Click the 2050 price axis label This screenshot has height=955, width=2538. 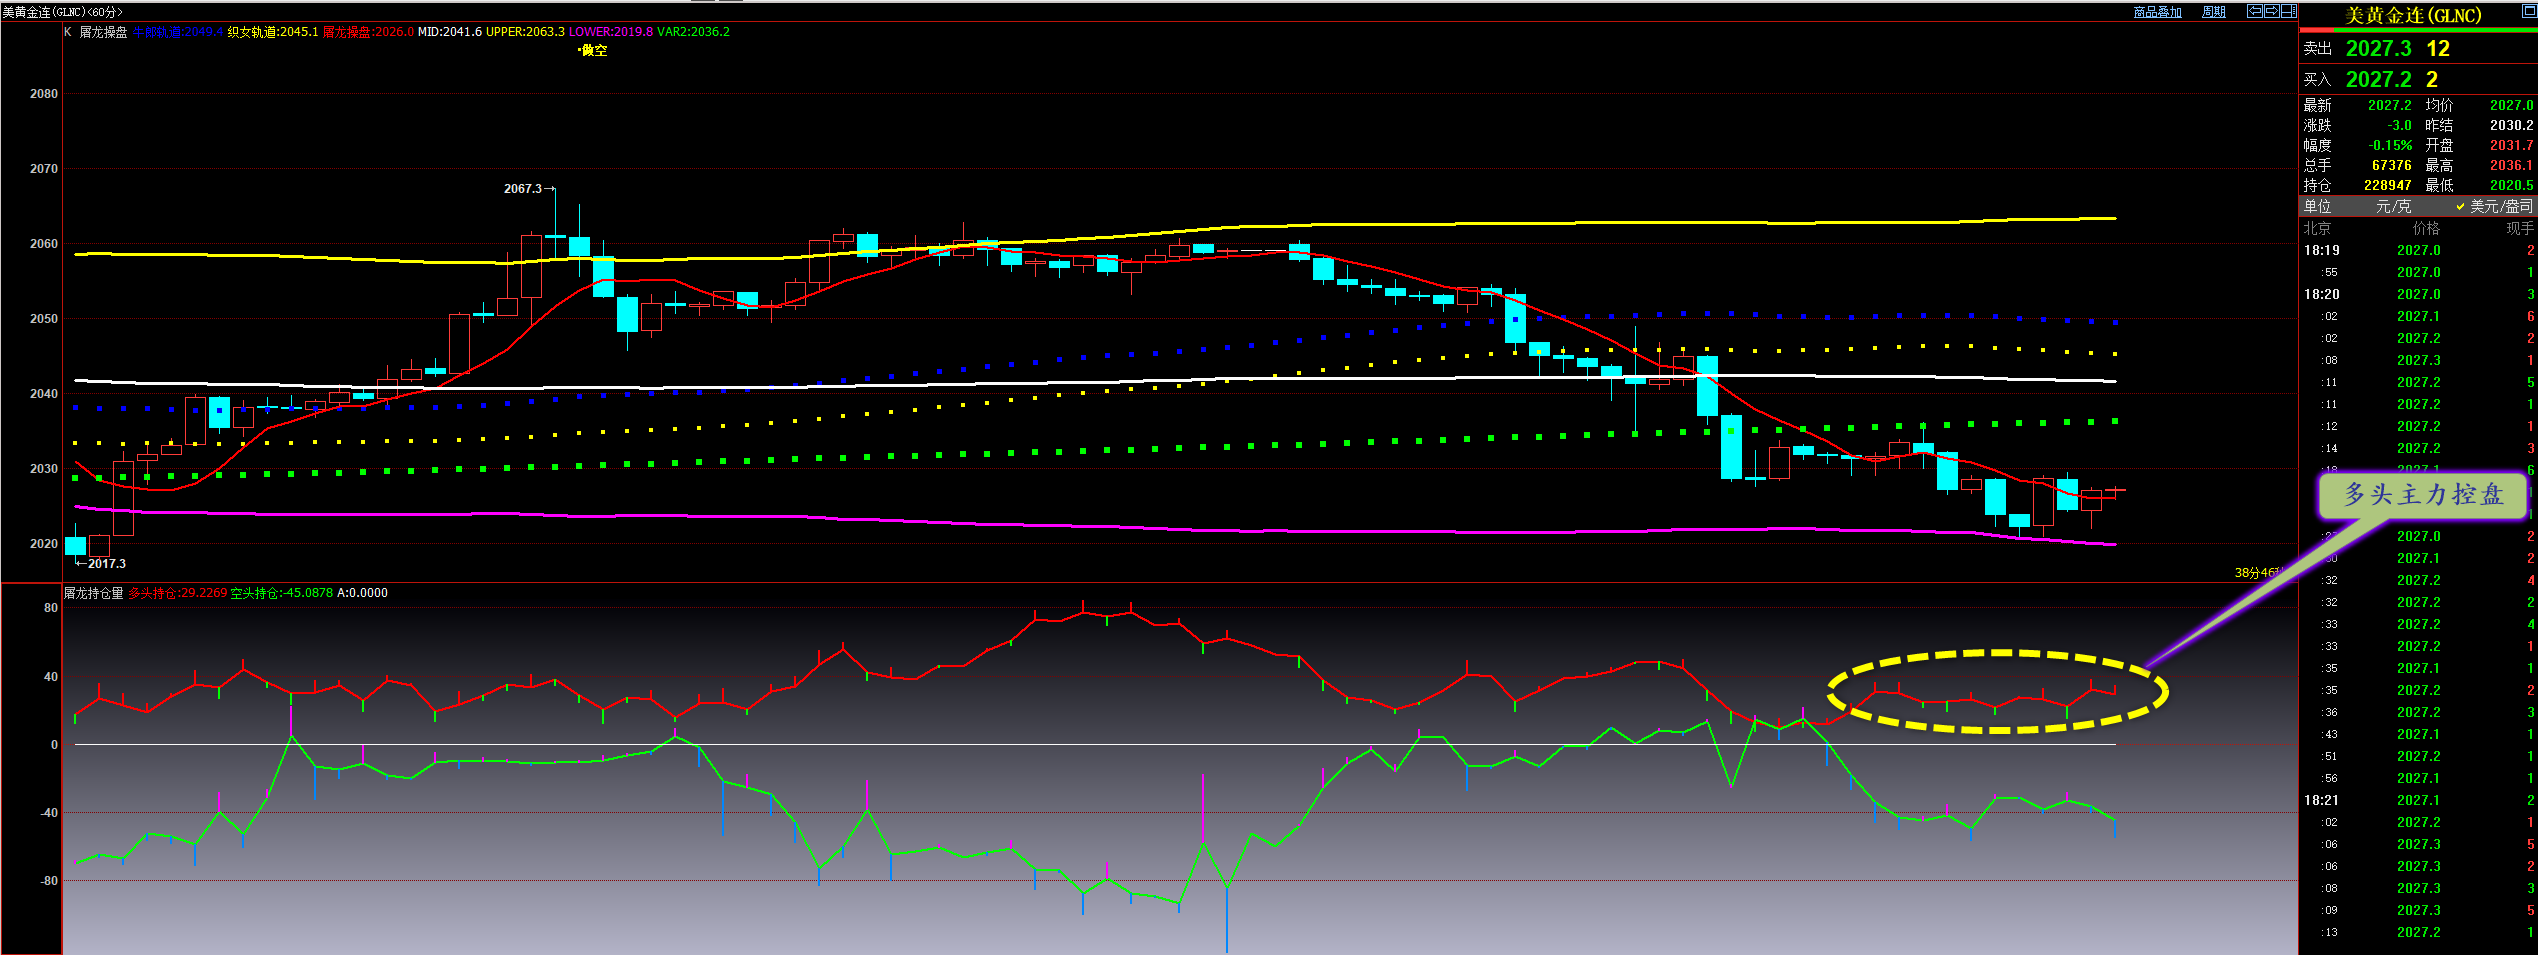coord(44,319)
